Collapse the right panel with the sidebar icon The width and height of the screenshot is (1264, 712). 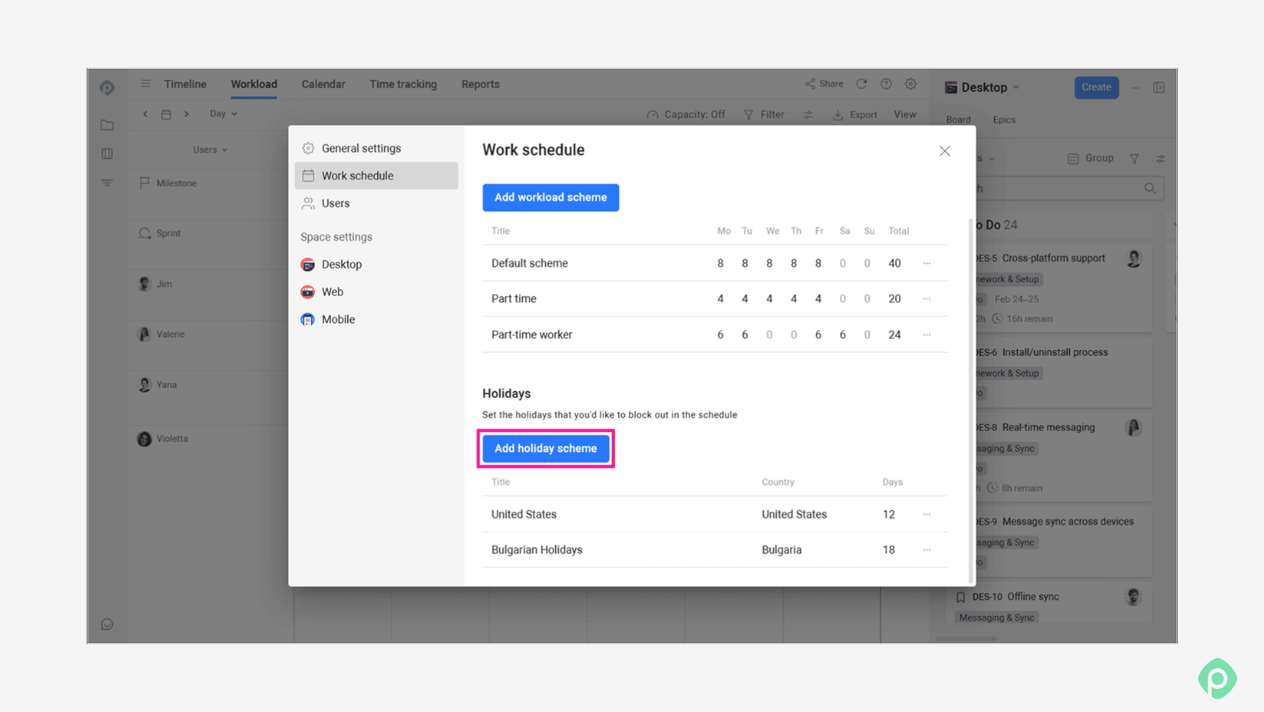tap(1159, 88)
